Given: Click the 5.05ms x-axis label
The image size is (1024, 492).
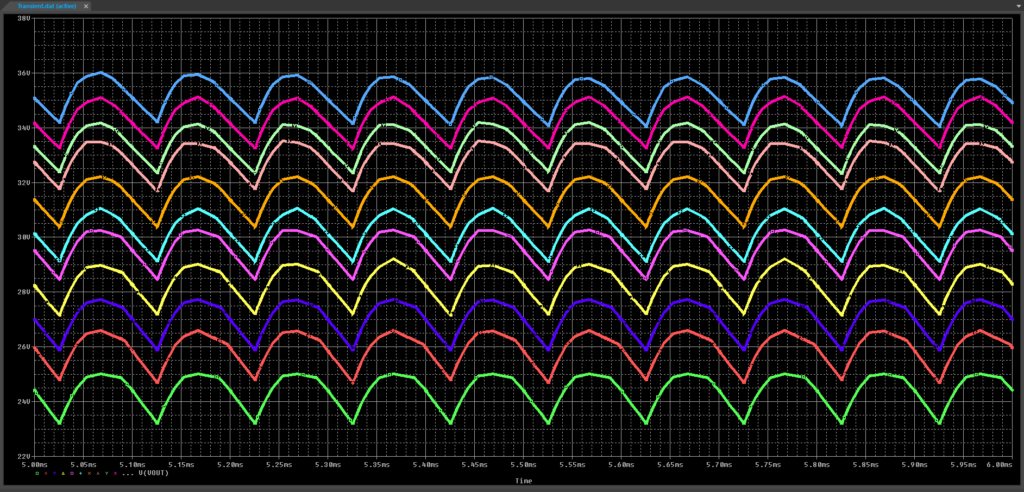Looking at the screenshot, I should (84, 465).
